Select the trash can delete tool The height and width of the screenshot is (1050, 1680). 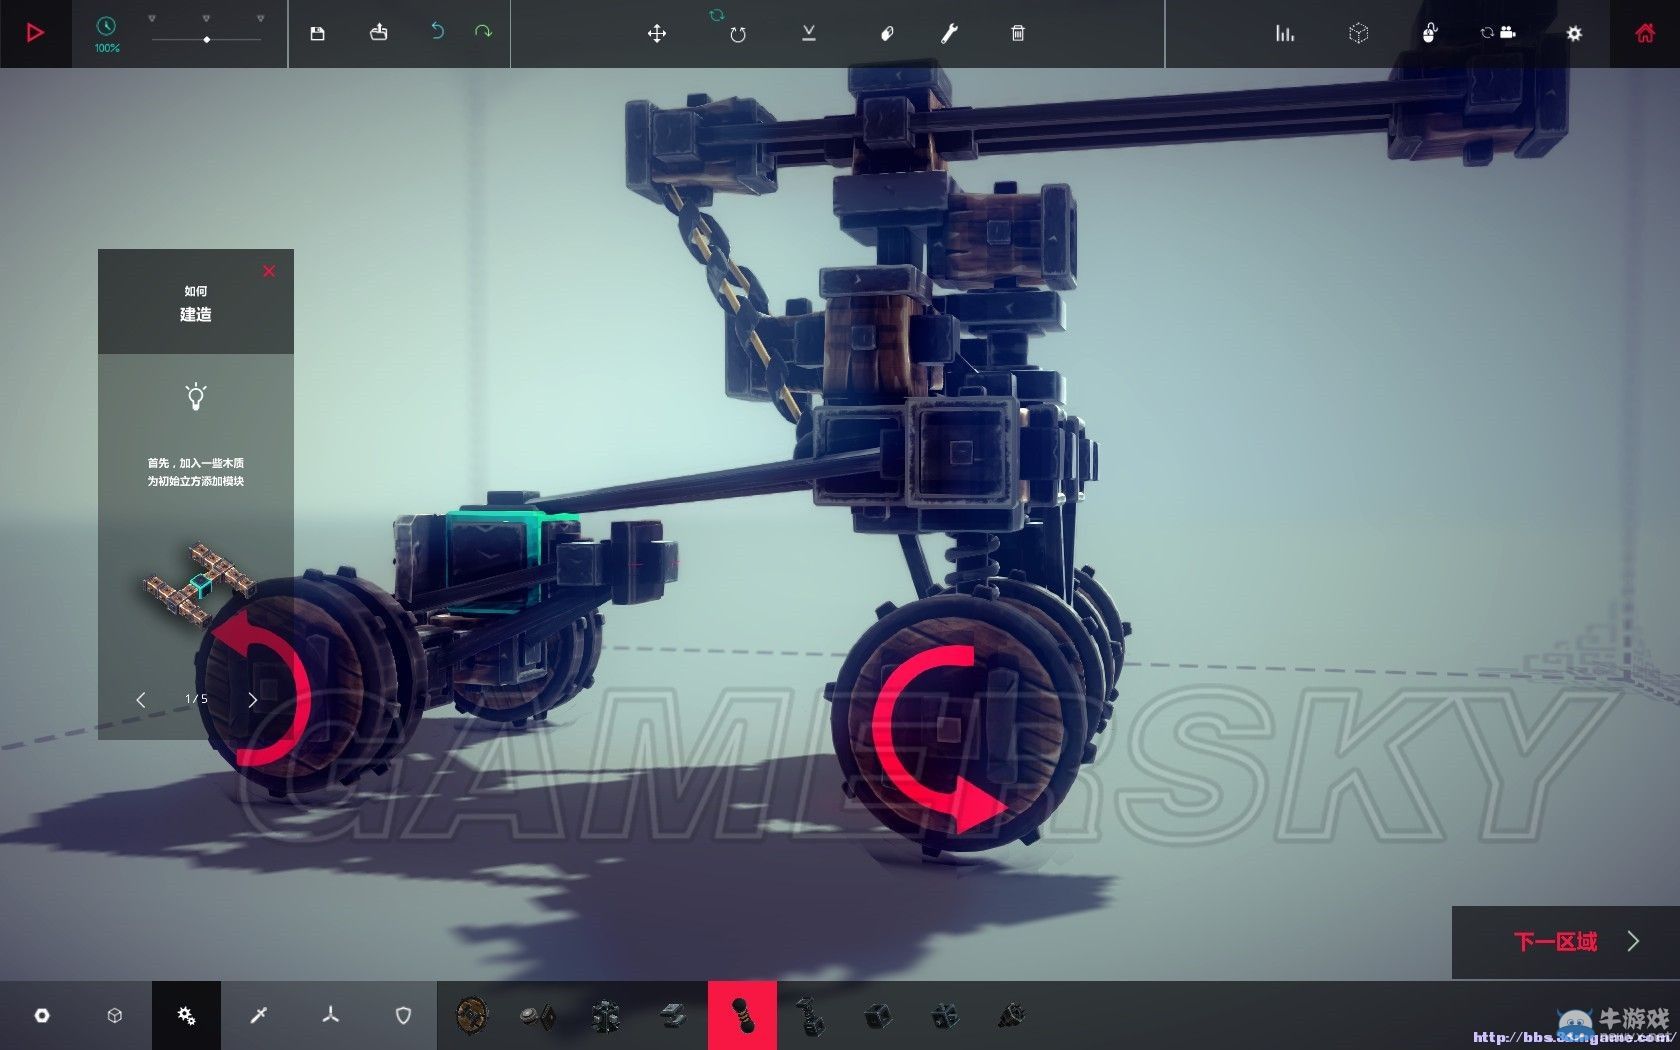tap(1017, 34)
